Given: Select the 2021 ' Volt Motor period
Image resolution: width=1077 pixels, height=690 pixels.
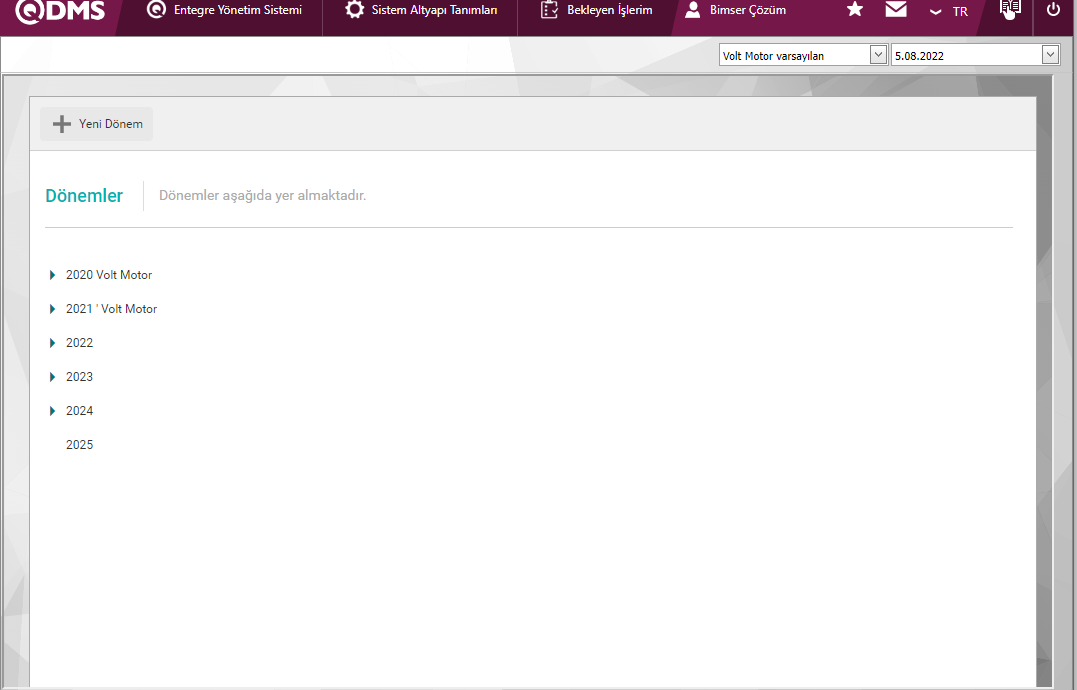Looking at the screenshot, I should pos(111,309).
